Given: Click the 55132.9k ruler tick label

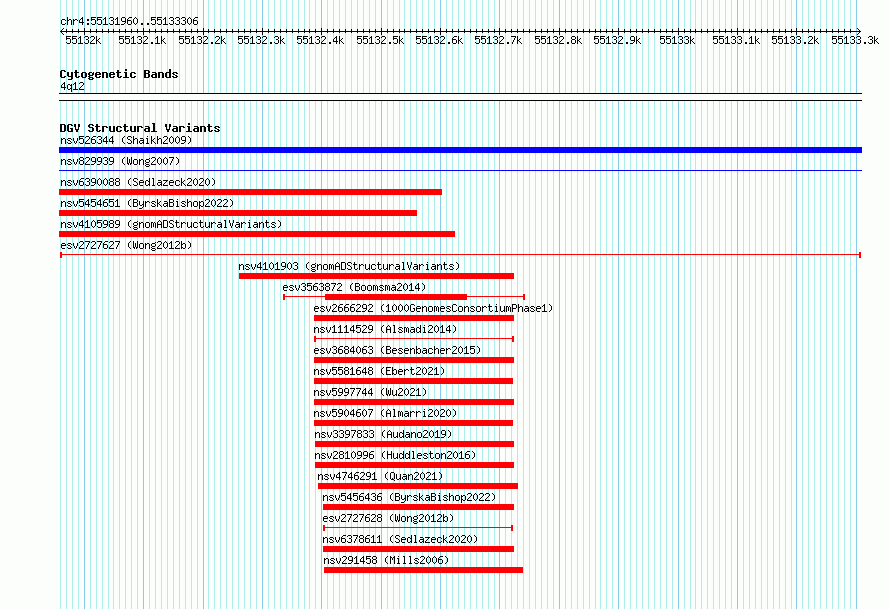Looking at the screenshot, I should 618,40.
